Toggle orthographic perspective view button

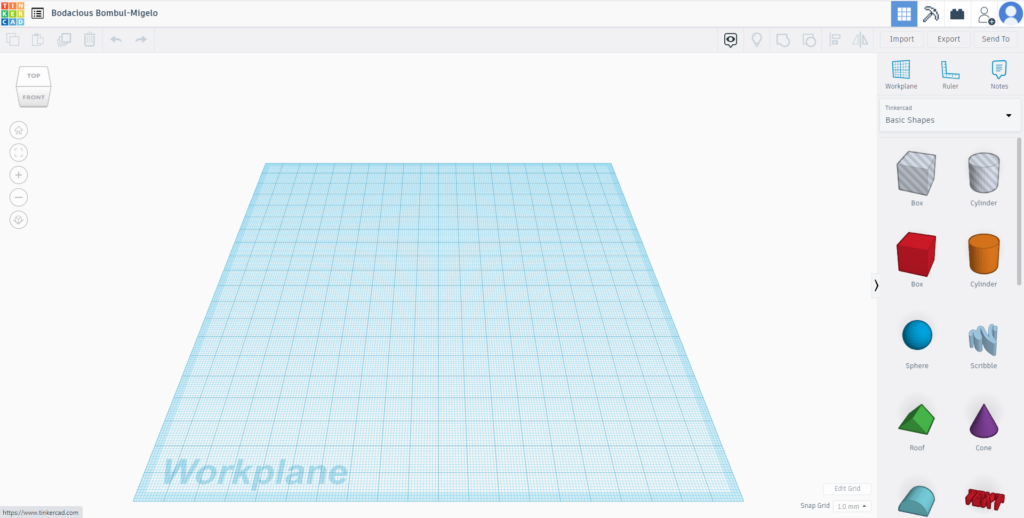[19, 219]
